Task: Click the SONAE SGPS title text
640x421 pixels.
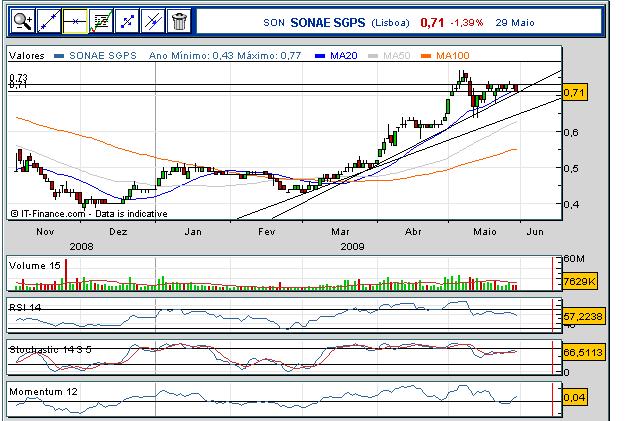Action: (x=328, y=23)
